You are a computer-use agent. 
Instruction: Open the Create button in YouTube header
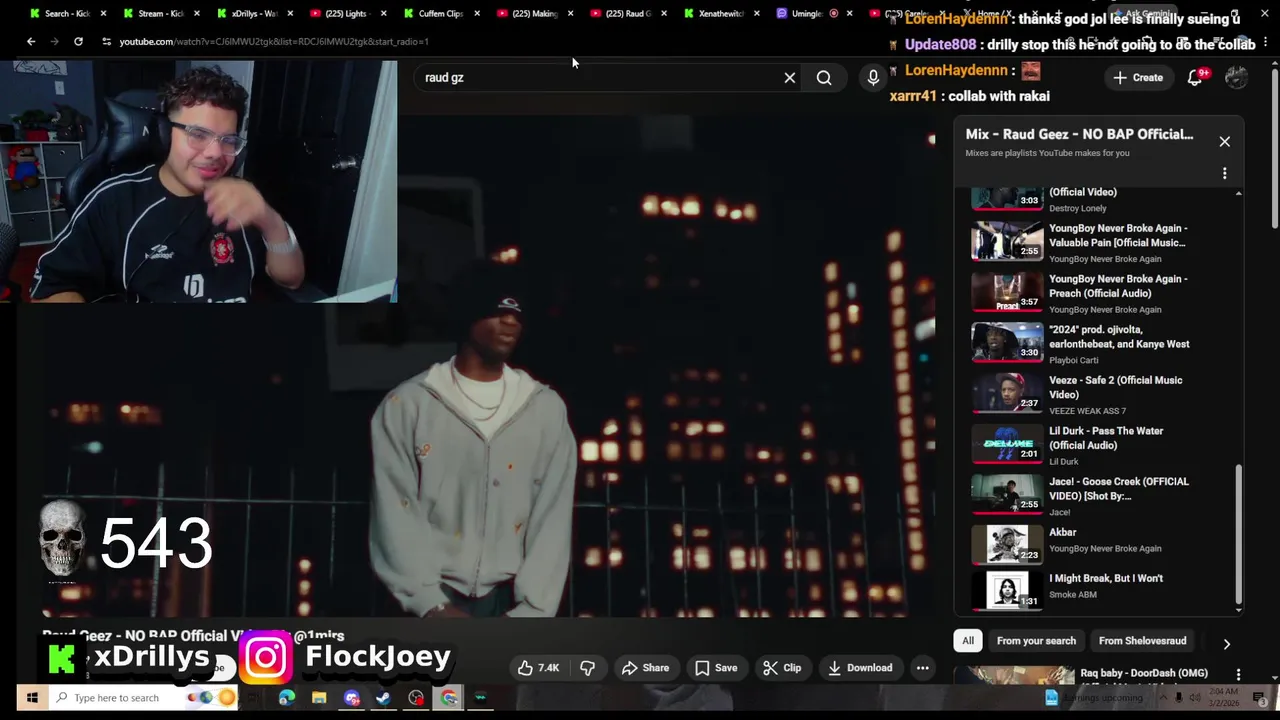(1138, 77)
